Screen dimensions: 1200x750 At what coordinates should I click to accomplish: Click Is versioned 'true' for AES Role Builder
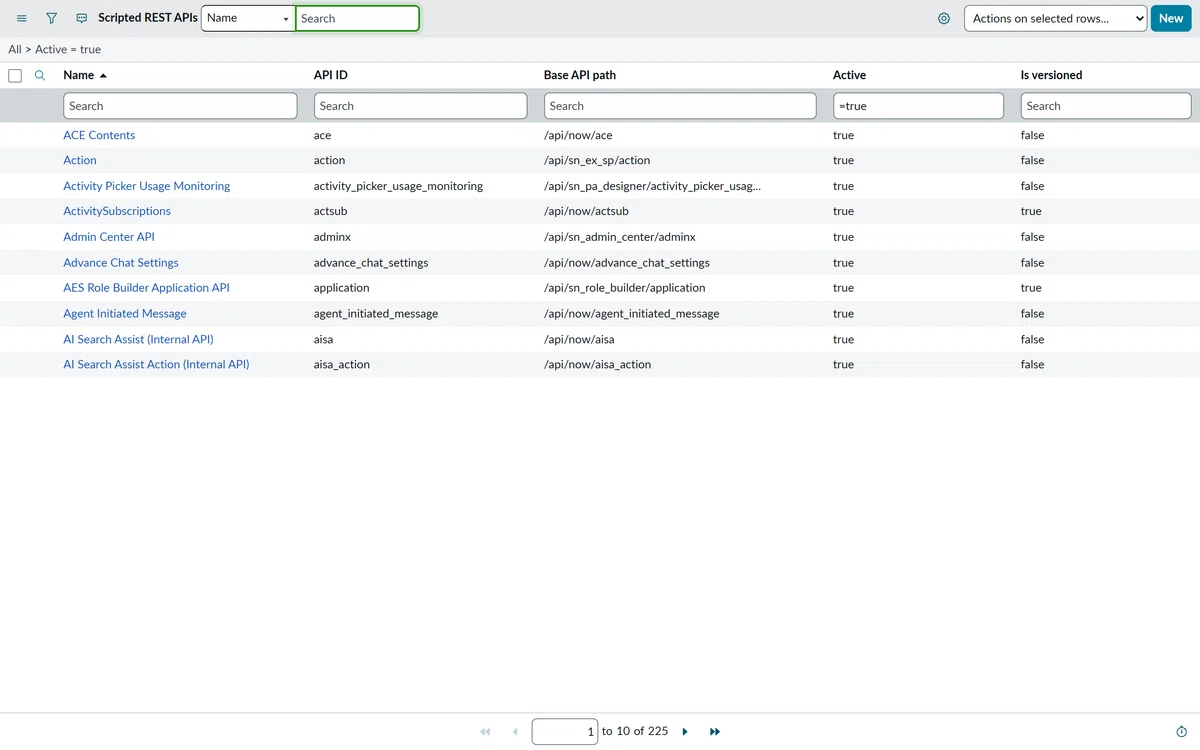[1031, 288]
